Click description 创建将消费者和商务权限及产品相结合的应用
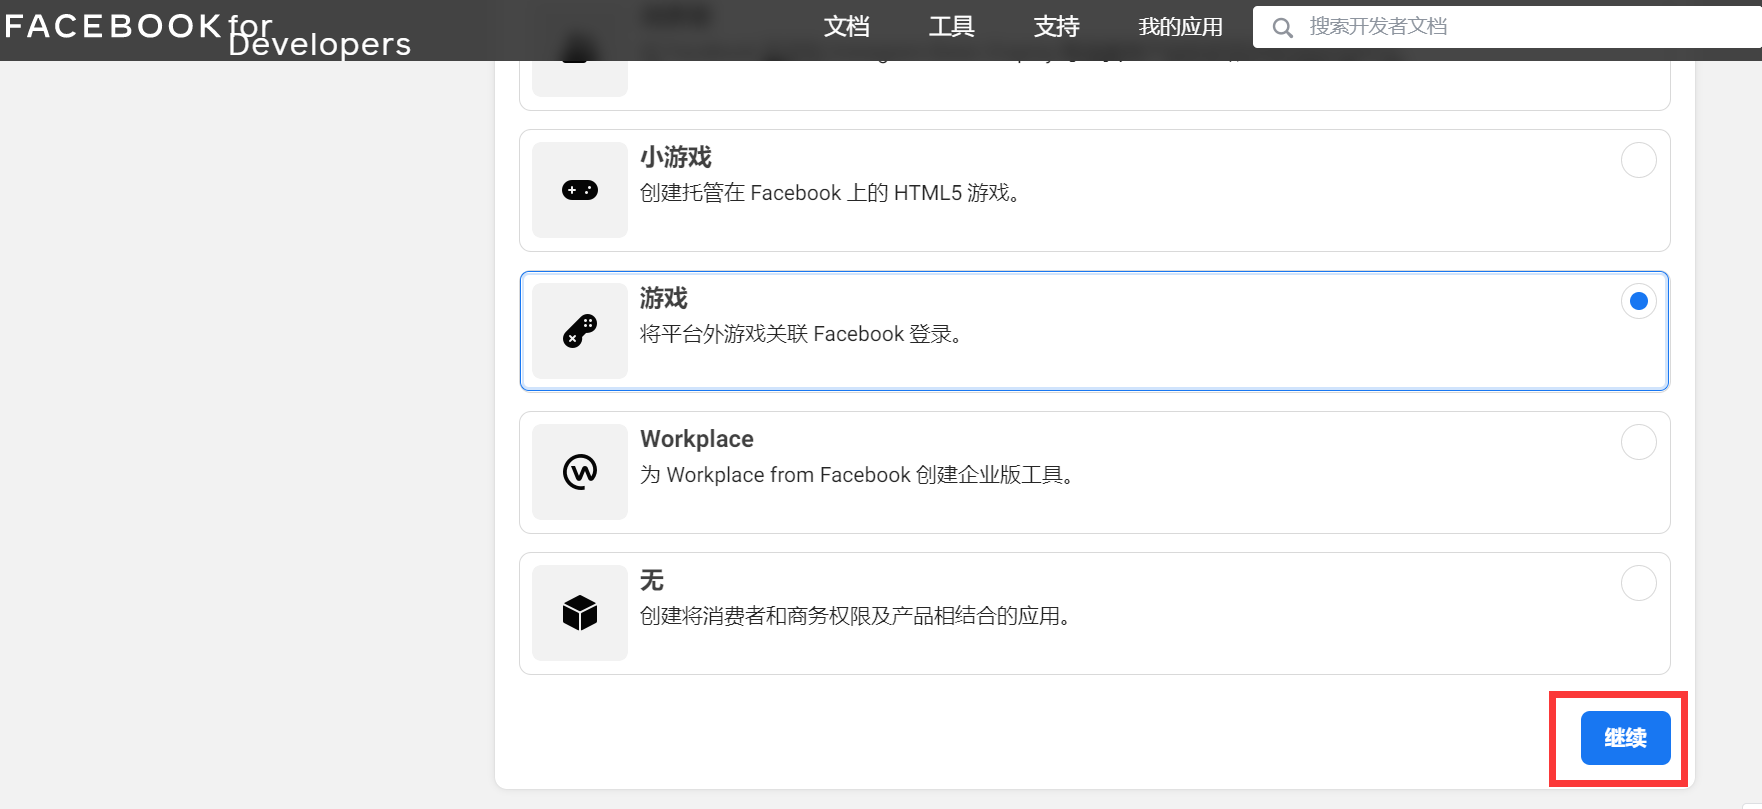1762x809 pixels. point(856,616)
